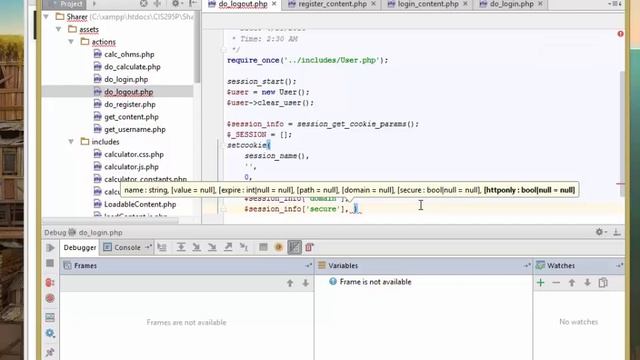Hide the Watches pane
The width and height of the screenshot is (640, 360).
coord(620,266)
